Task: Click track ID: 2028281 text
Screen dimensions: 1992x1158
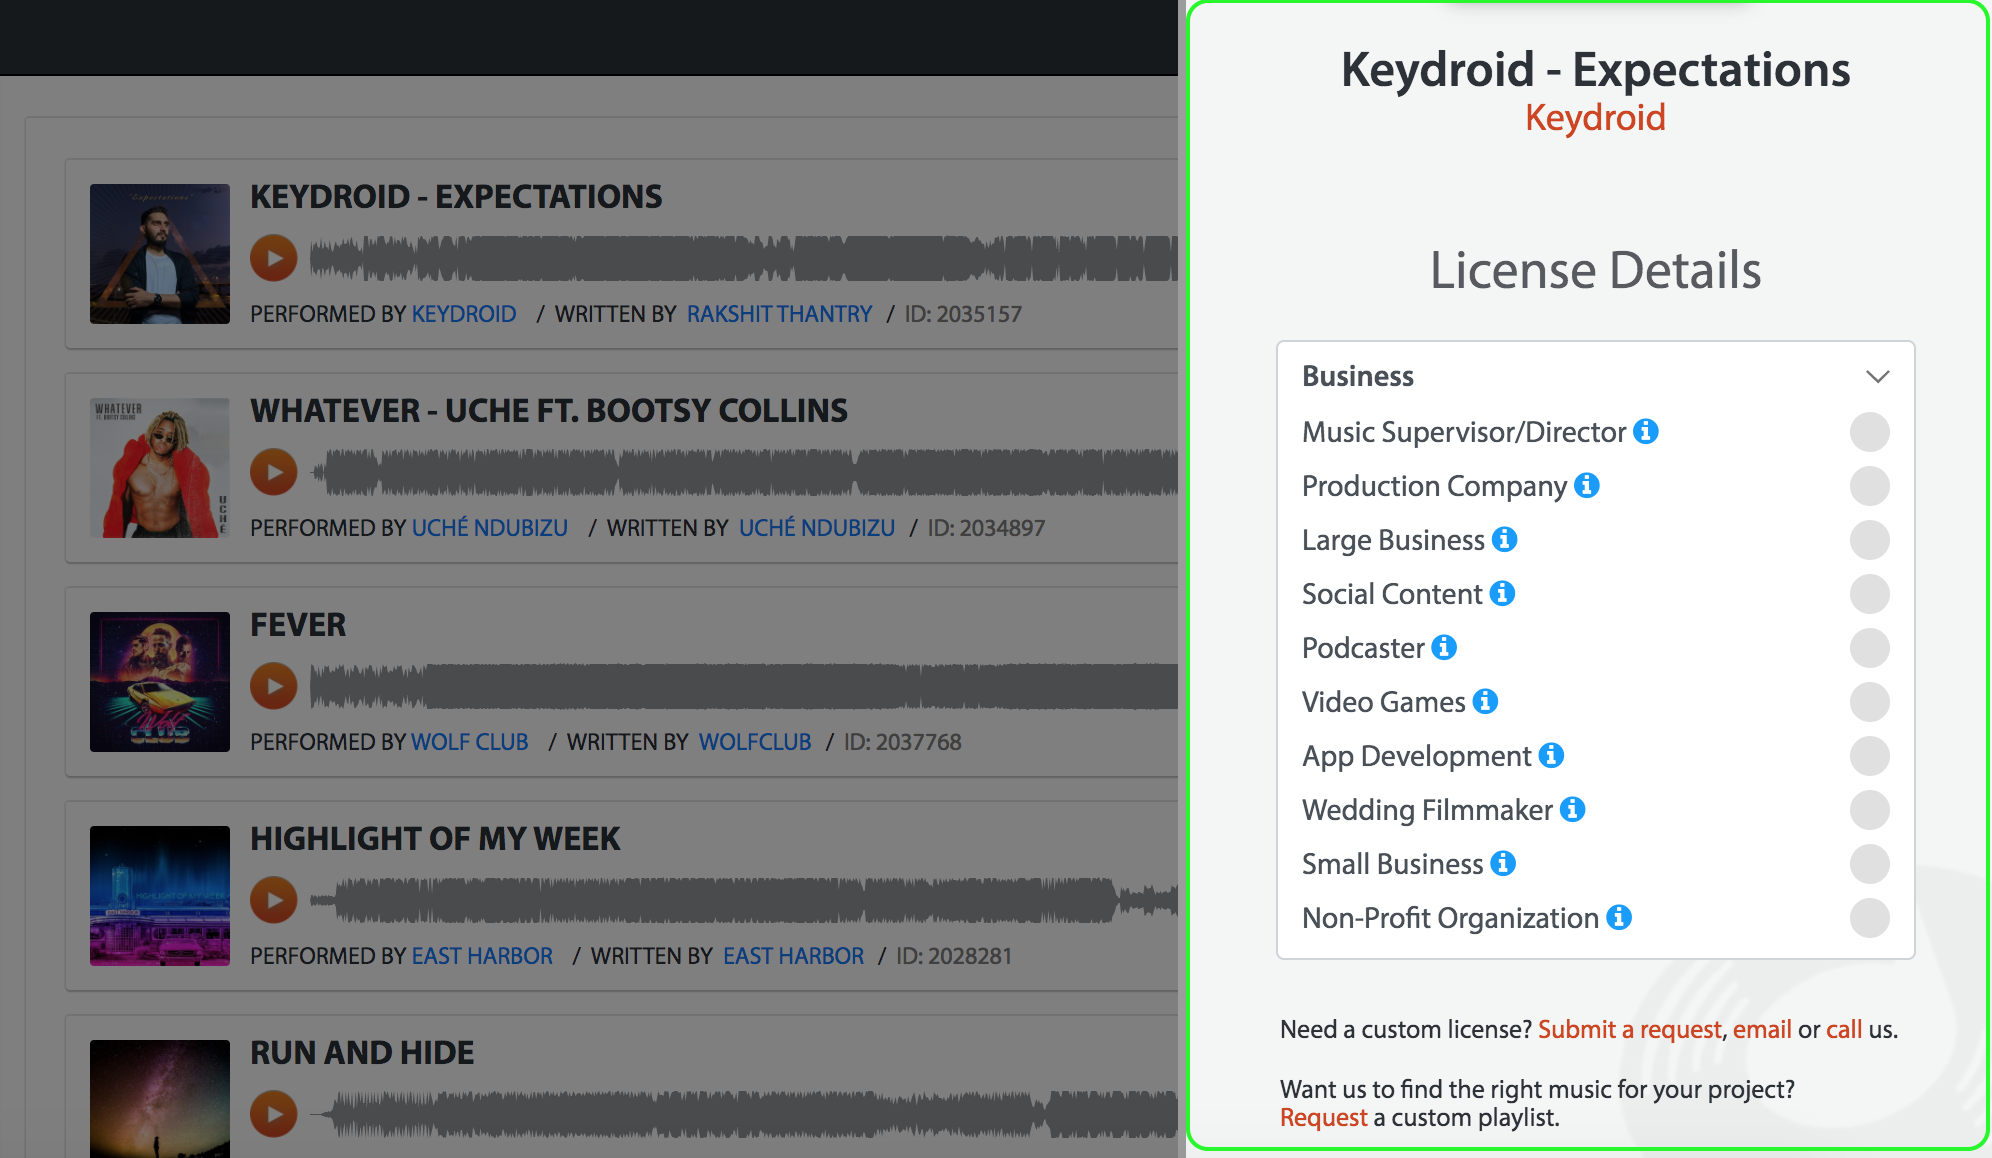Action: tap(954, 956)
